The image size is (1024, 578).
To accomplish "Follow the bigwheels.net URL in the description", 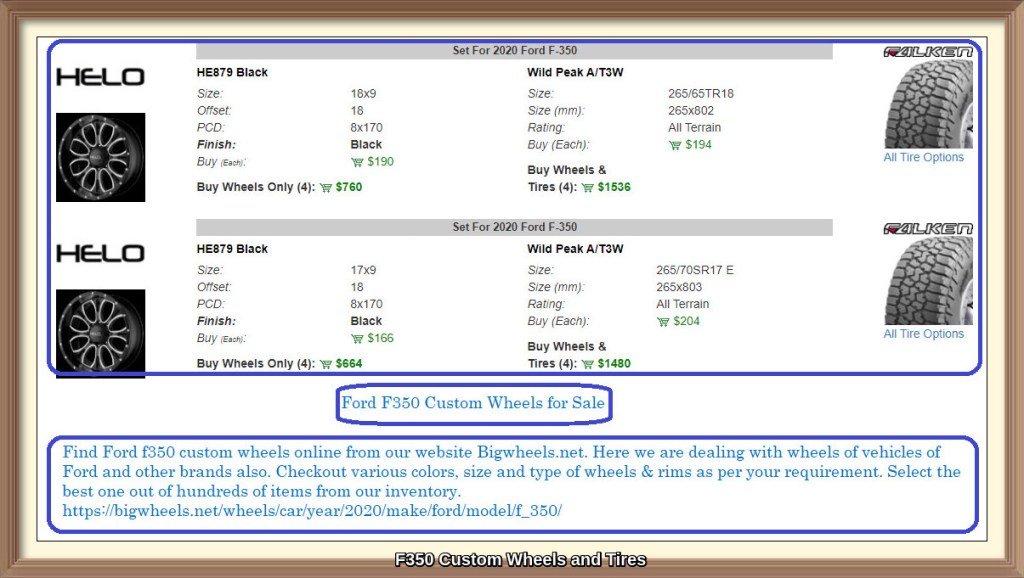I will pyautogui.click(x=312, y=511).
